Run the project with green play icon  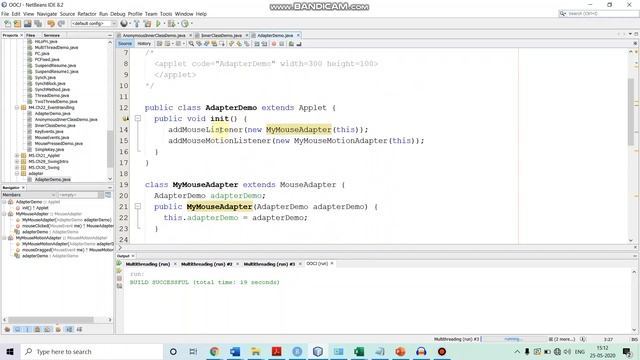click(x=158, y=24)
